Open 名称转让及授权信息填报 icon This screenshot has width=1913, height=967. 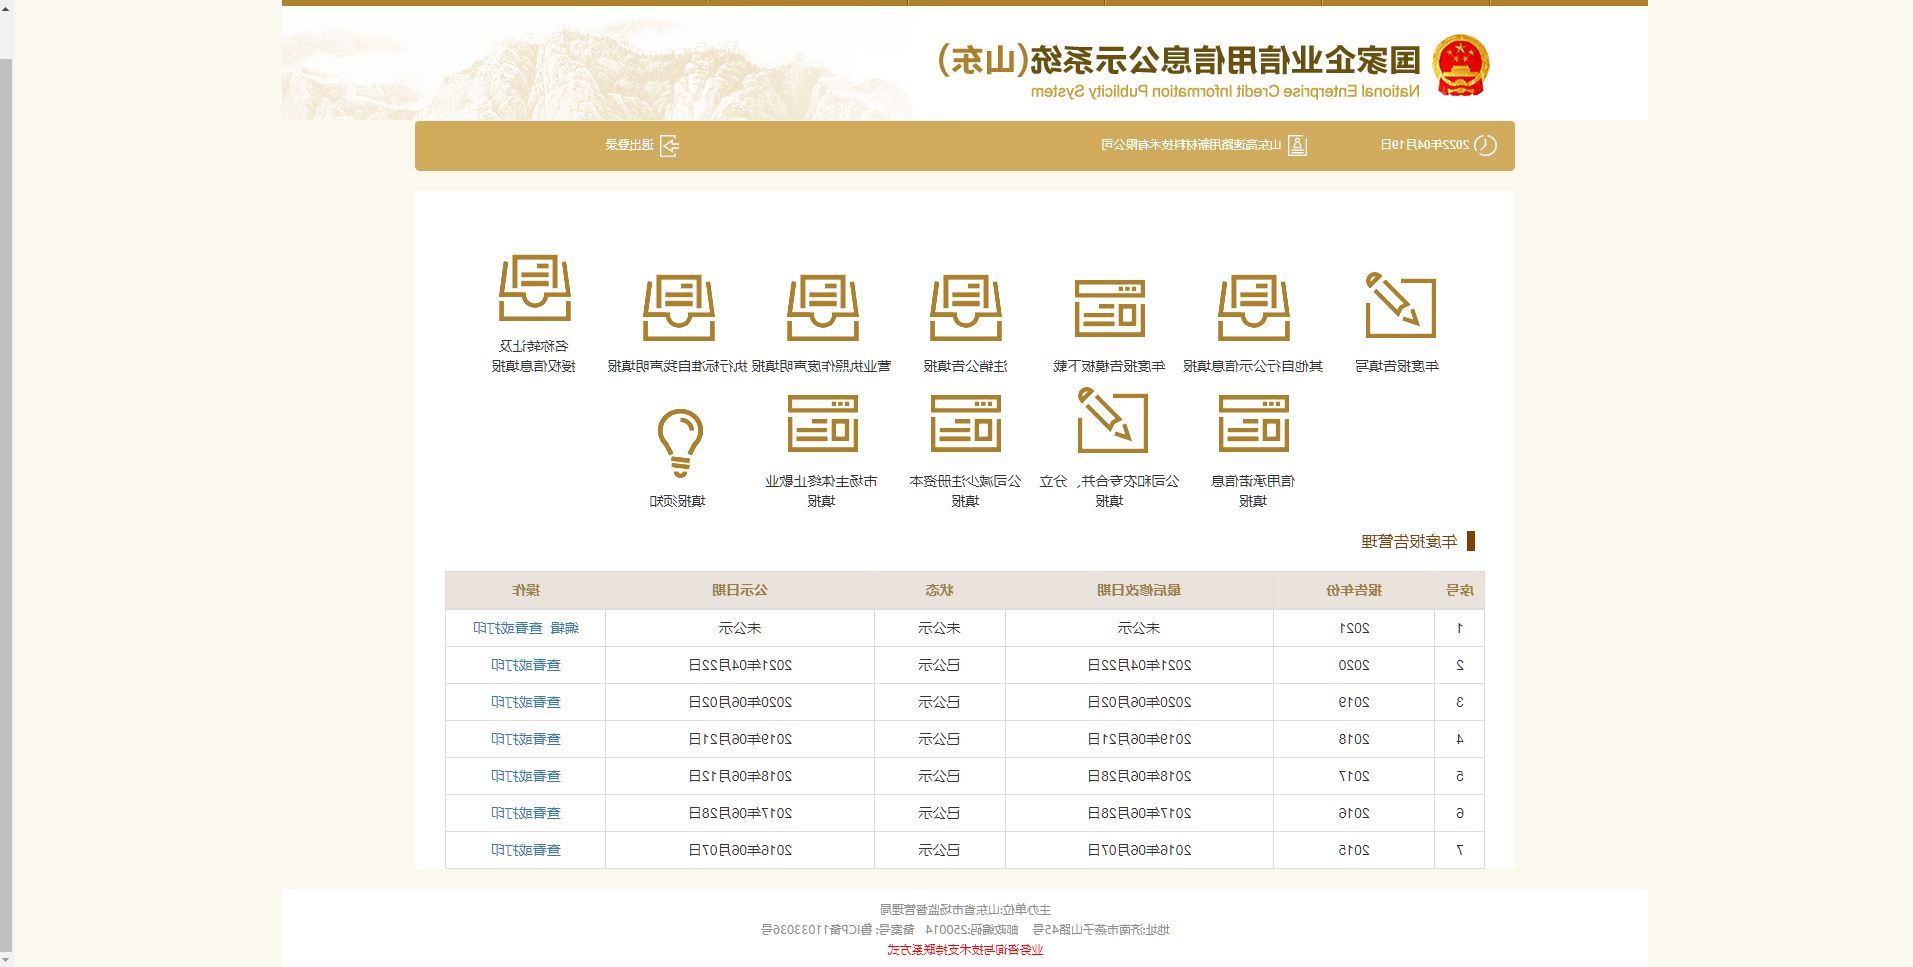click(x=535, y=288)
